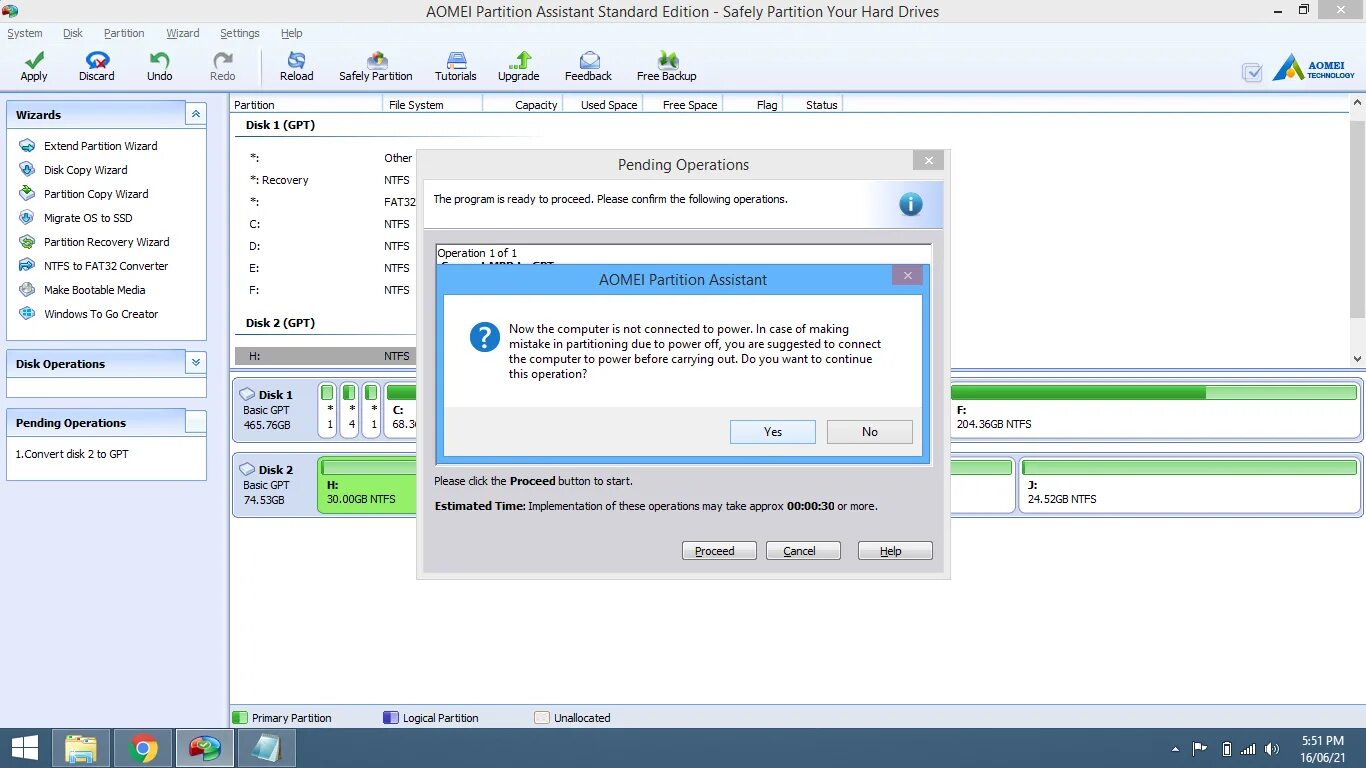Viewport: 1366px width, 768px height.
Task: Open Safely Partition from toolbar
Action: click(376, 67)
